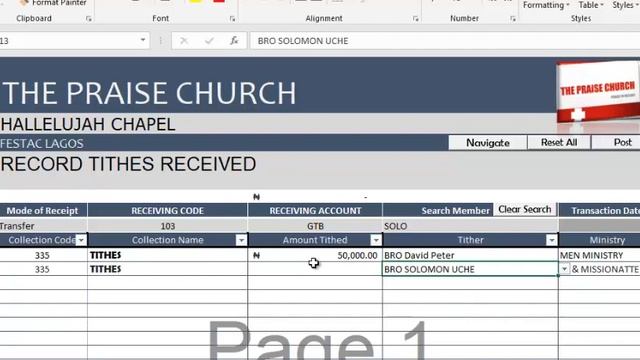
Task: Click the red font color swatch
Action: tap(219, 2)
